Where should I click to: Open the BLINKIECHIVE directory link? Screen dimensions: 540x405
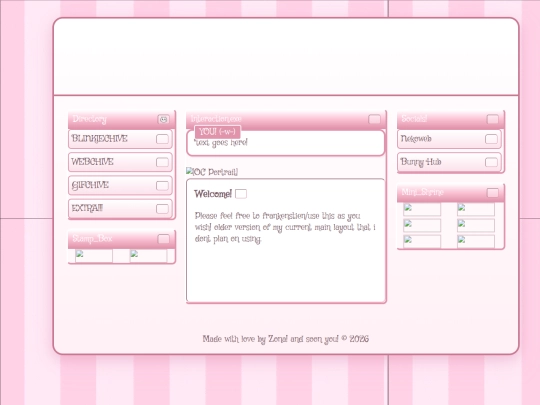pos(120,139)
